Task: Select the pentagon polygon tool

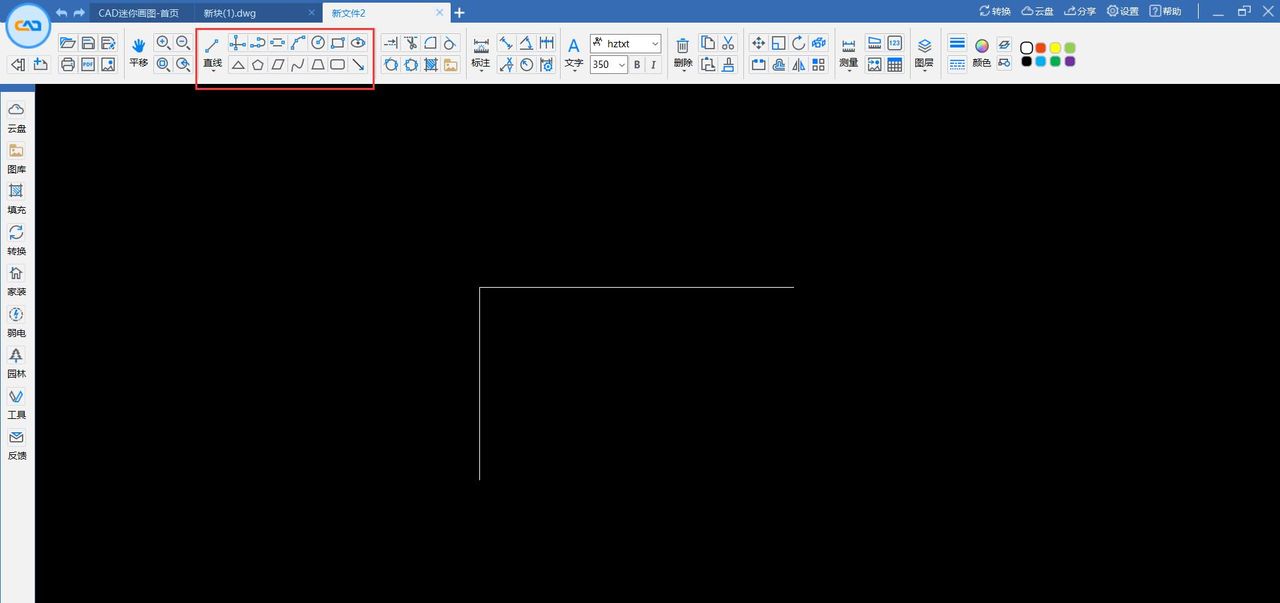Action: (258, 65)
